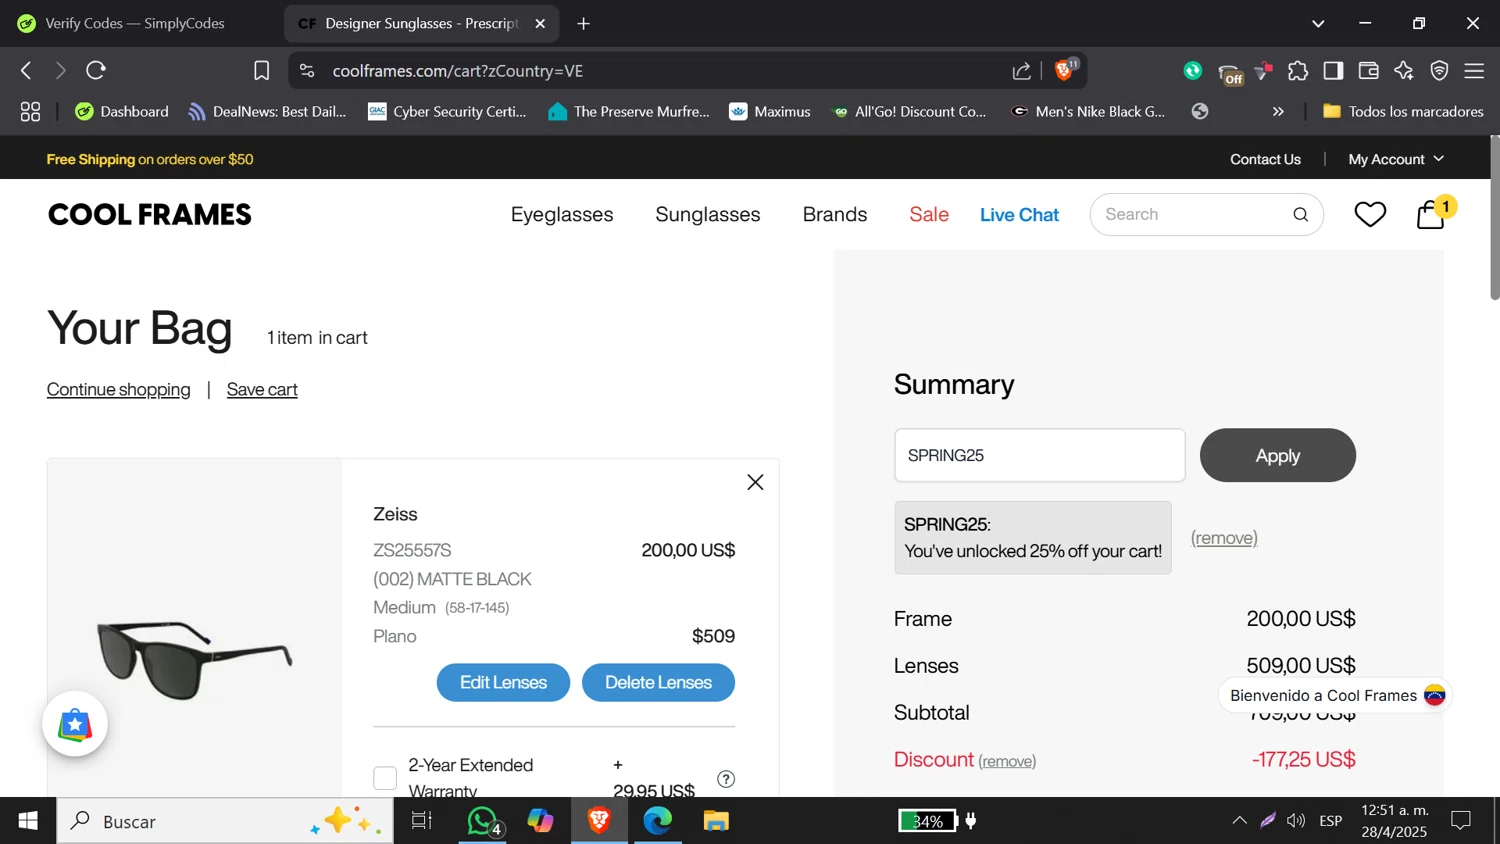Go forward in browser history
The image size is (1500, 844).
[60, 71]
